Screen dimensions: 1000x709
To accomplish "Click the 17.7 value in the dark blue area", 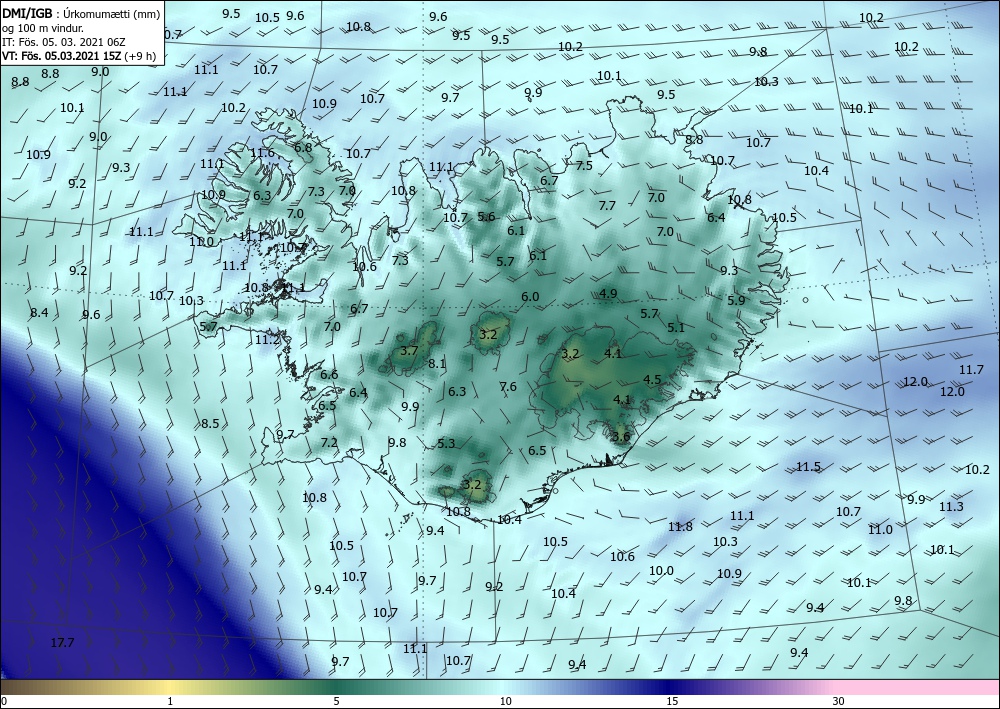I will [62, 643].
